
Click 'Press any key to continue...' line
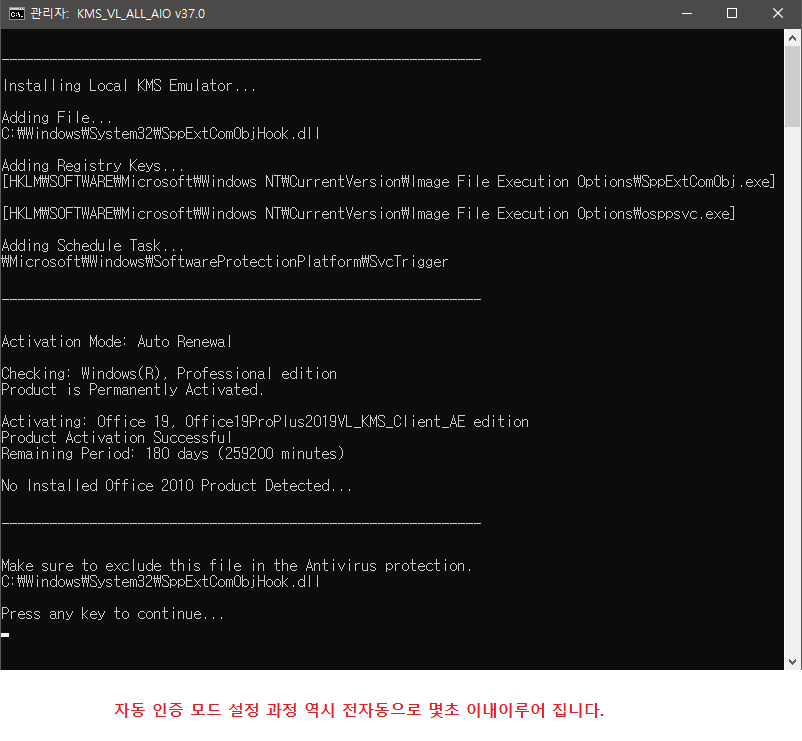(113, 614)
